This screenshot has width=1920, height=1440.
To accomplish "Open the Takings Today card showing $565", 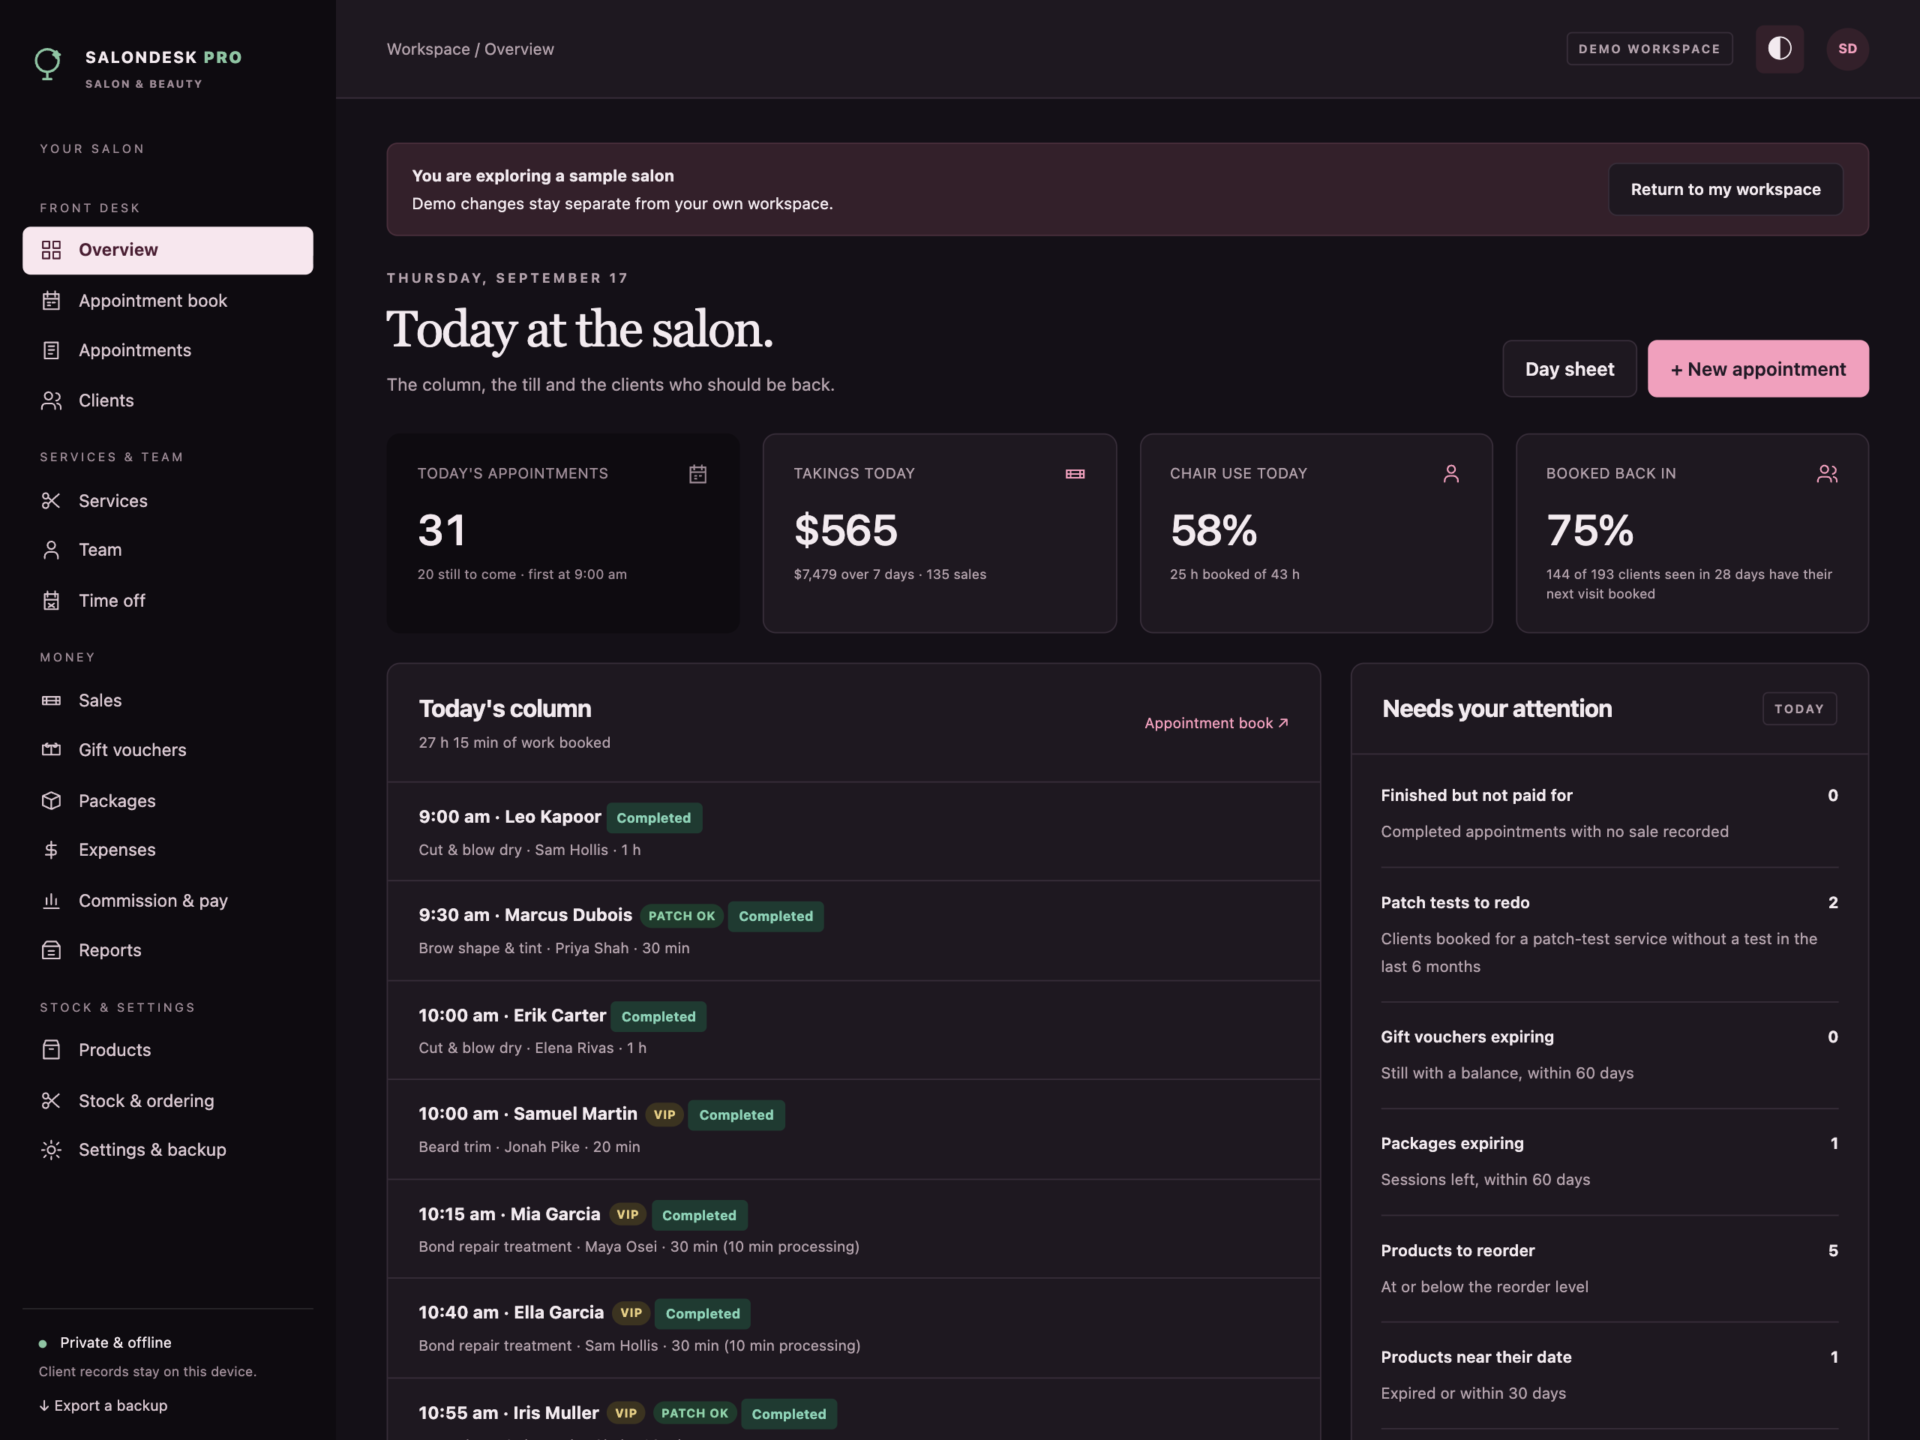I will click(939, 533).
